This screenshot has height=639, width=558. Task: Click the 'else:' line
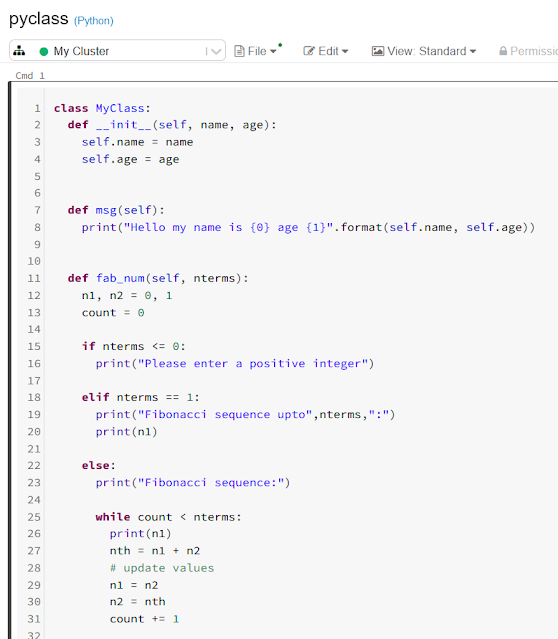pos(99,465)
